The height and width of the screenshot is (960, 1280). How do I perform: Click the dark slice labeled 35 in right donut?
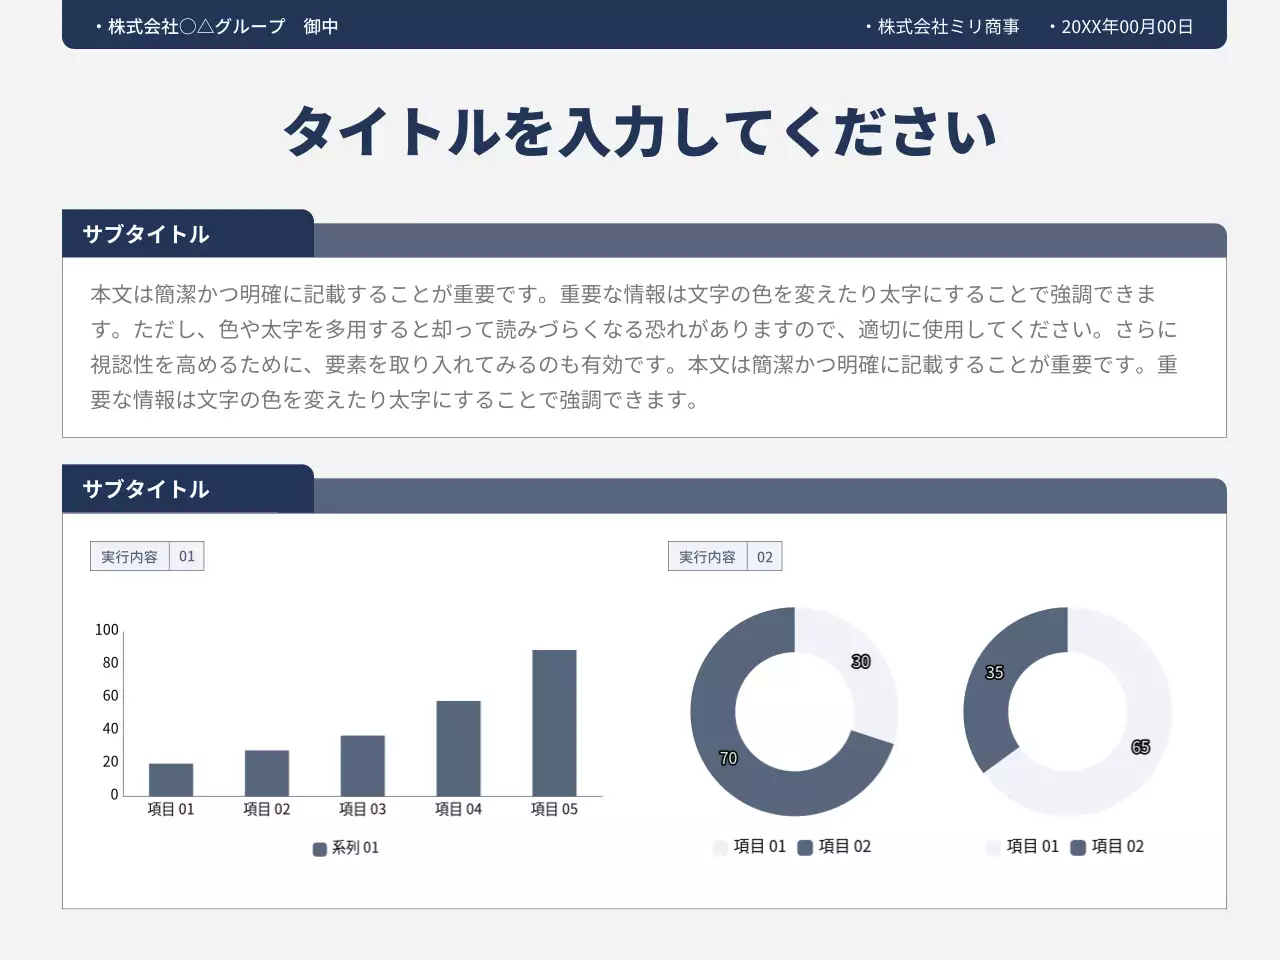995,673
